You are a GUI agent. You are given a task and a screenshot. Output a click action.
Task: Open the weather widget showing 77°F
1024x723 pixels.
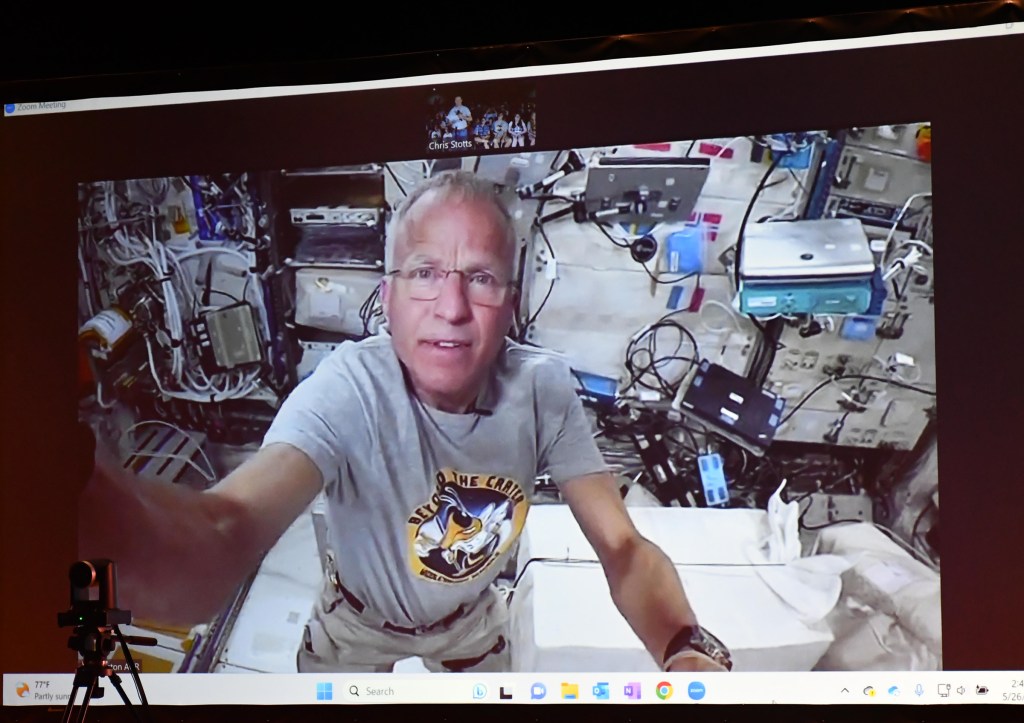(40, 690)
